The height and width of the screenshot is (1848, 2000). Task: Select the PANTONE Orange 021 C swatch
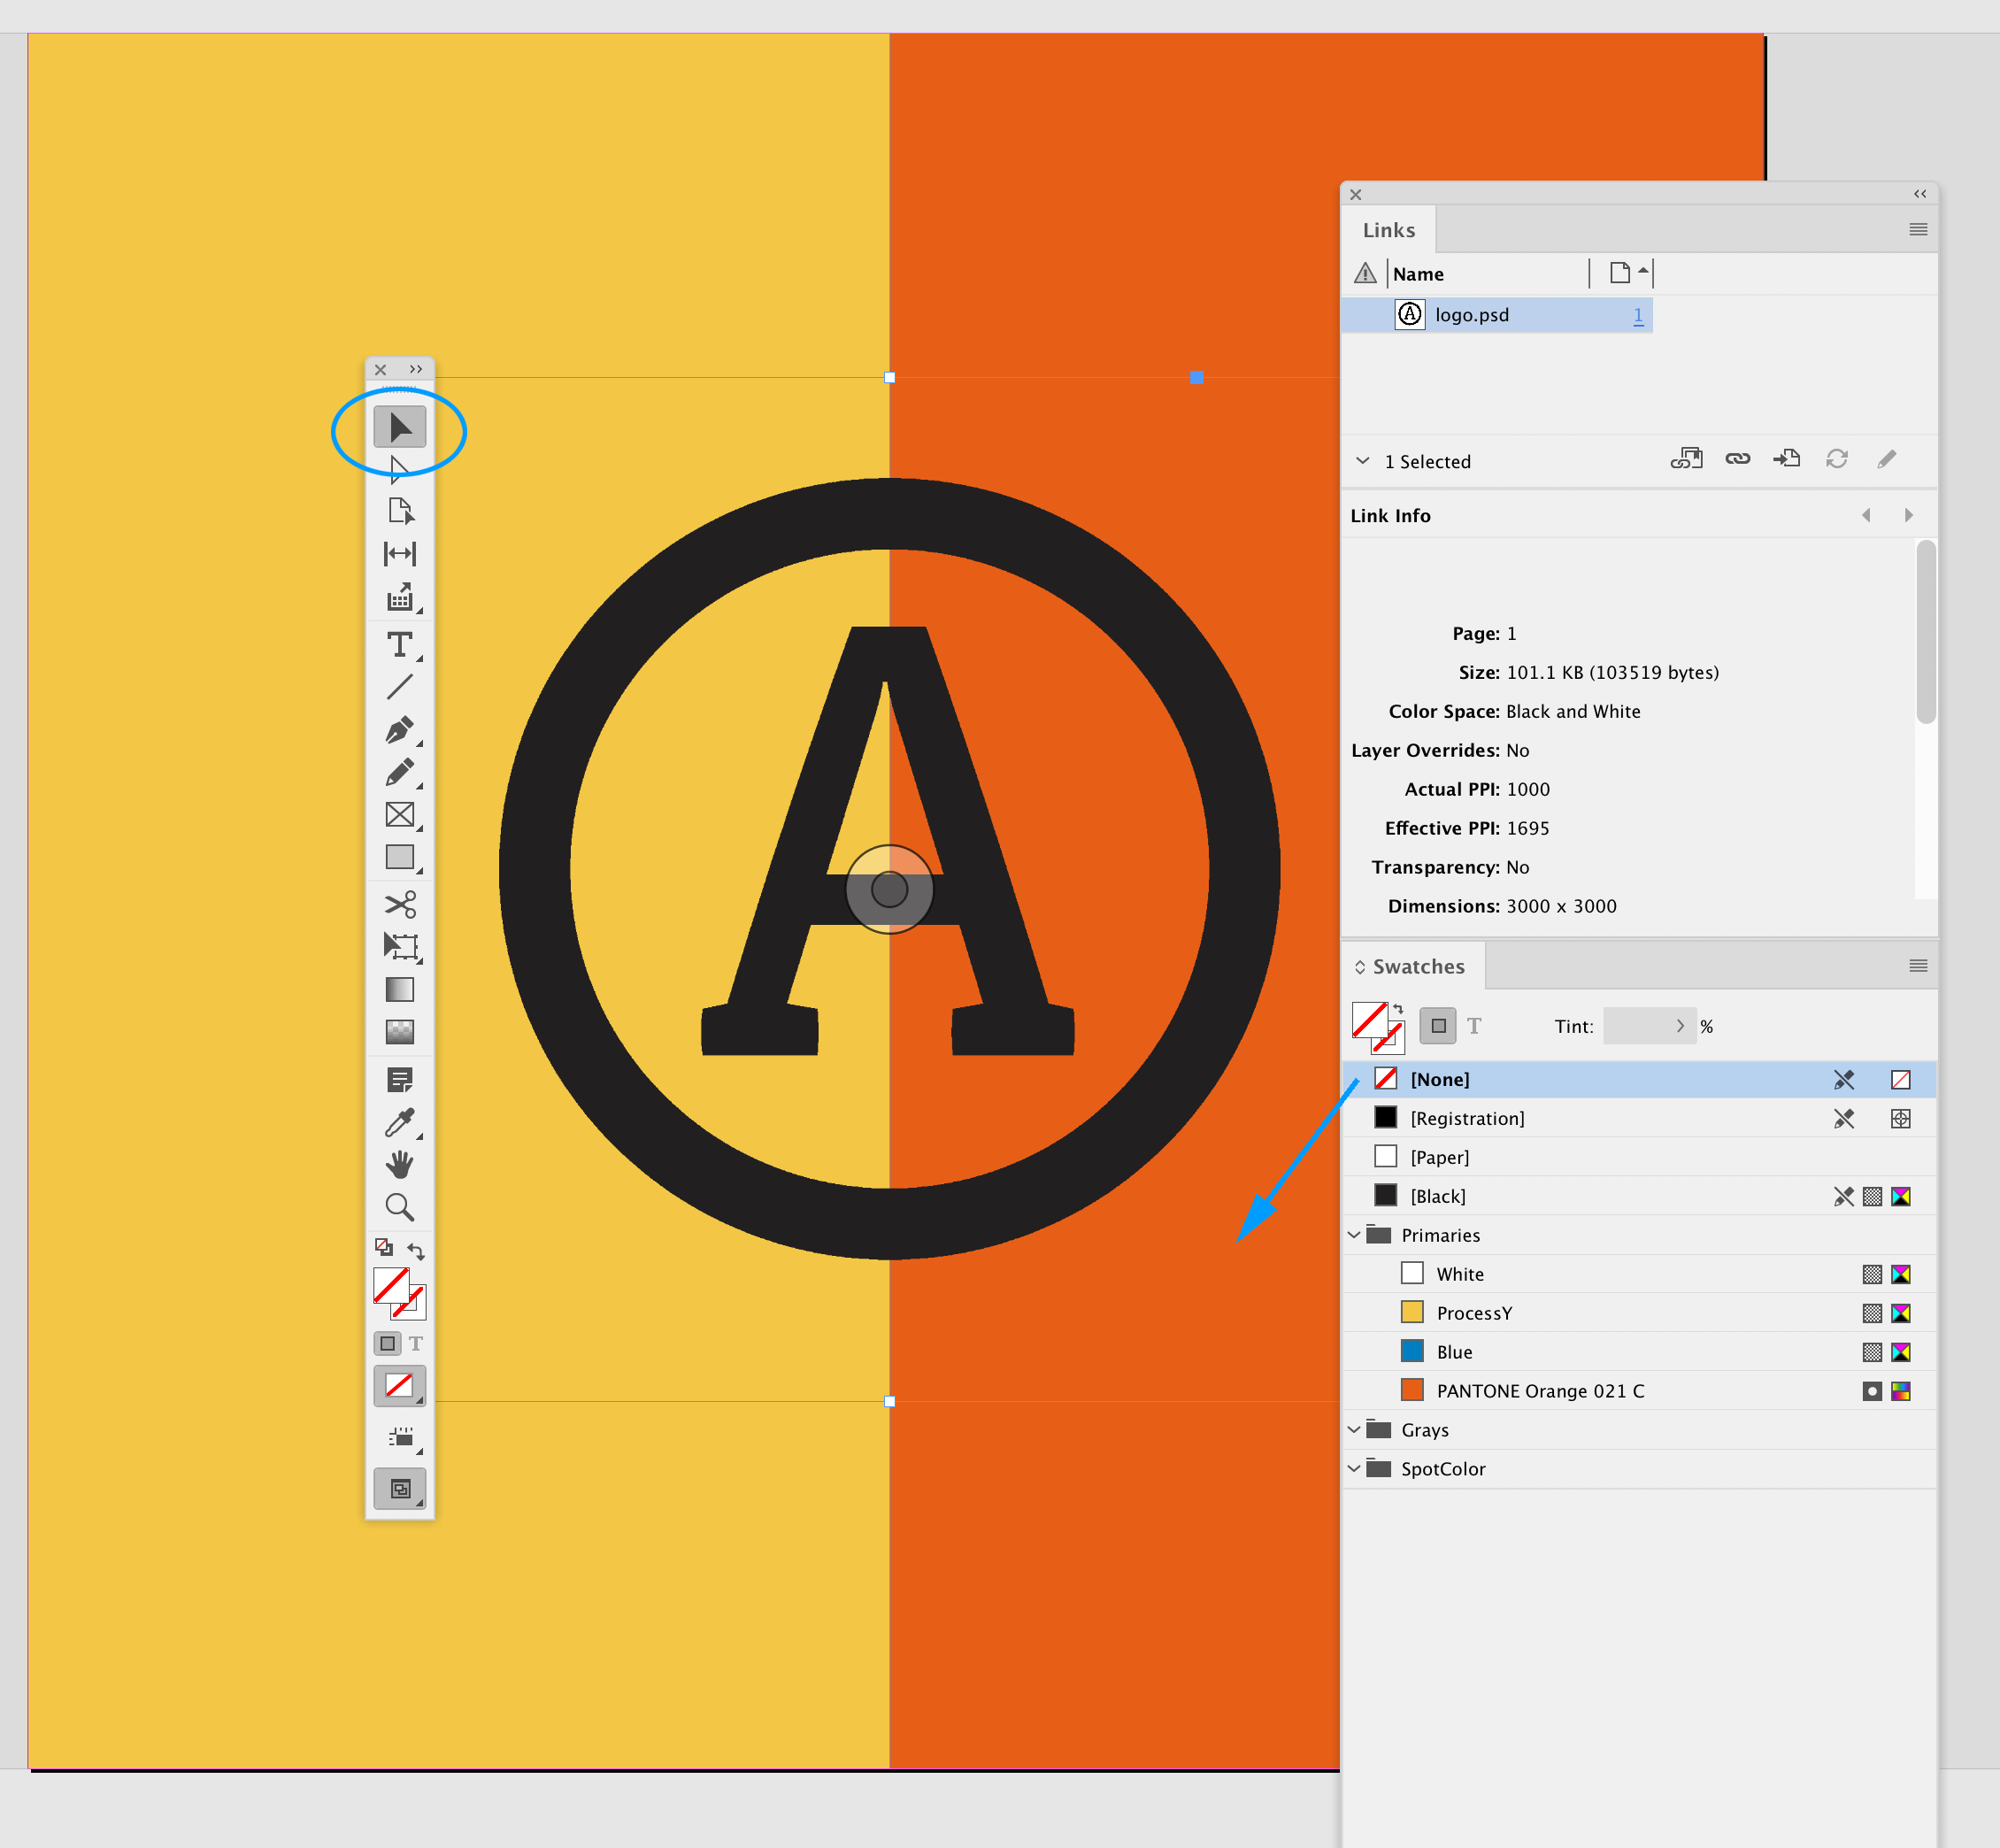click(1540, 1390)
